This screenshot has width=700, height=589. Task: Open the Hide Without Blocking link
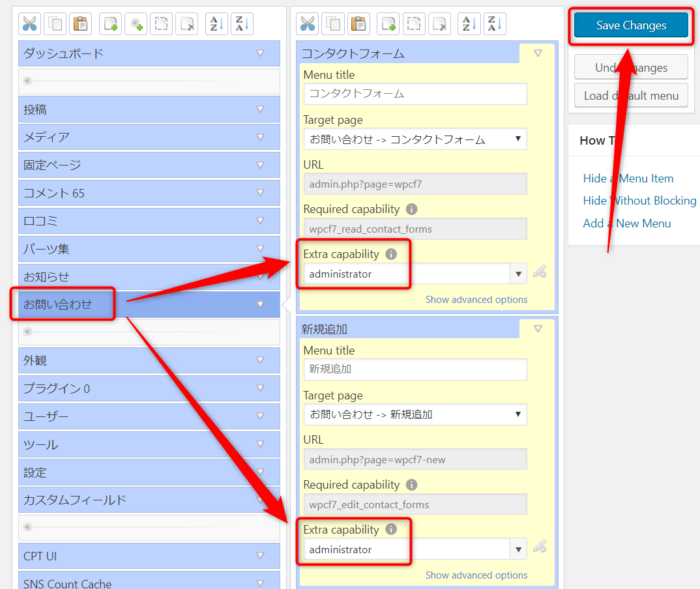tap(639, 201)
